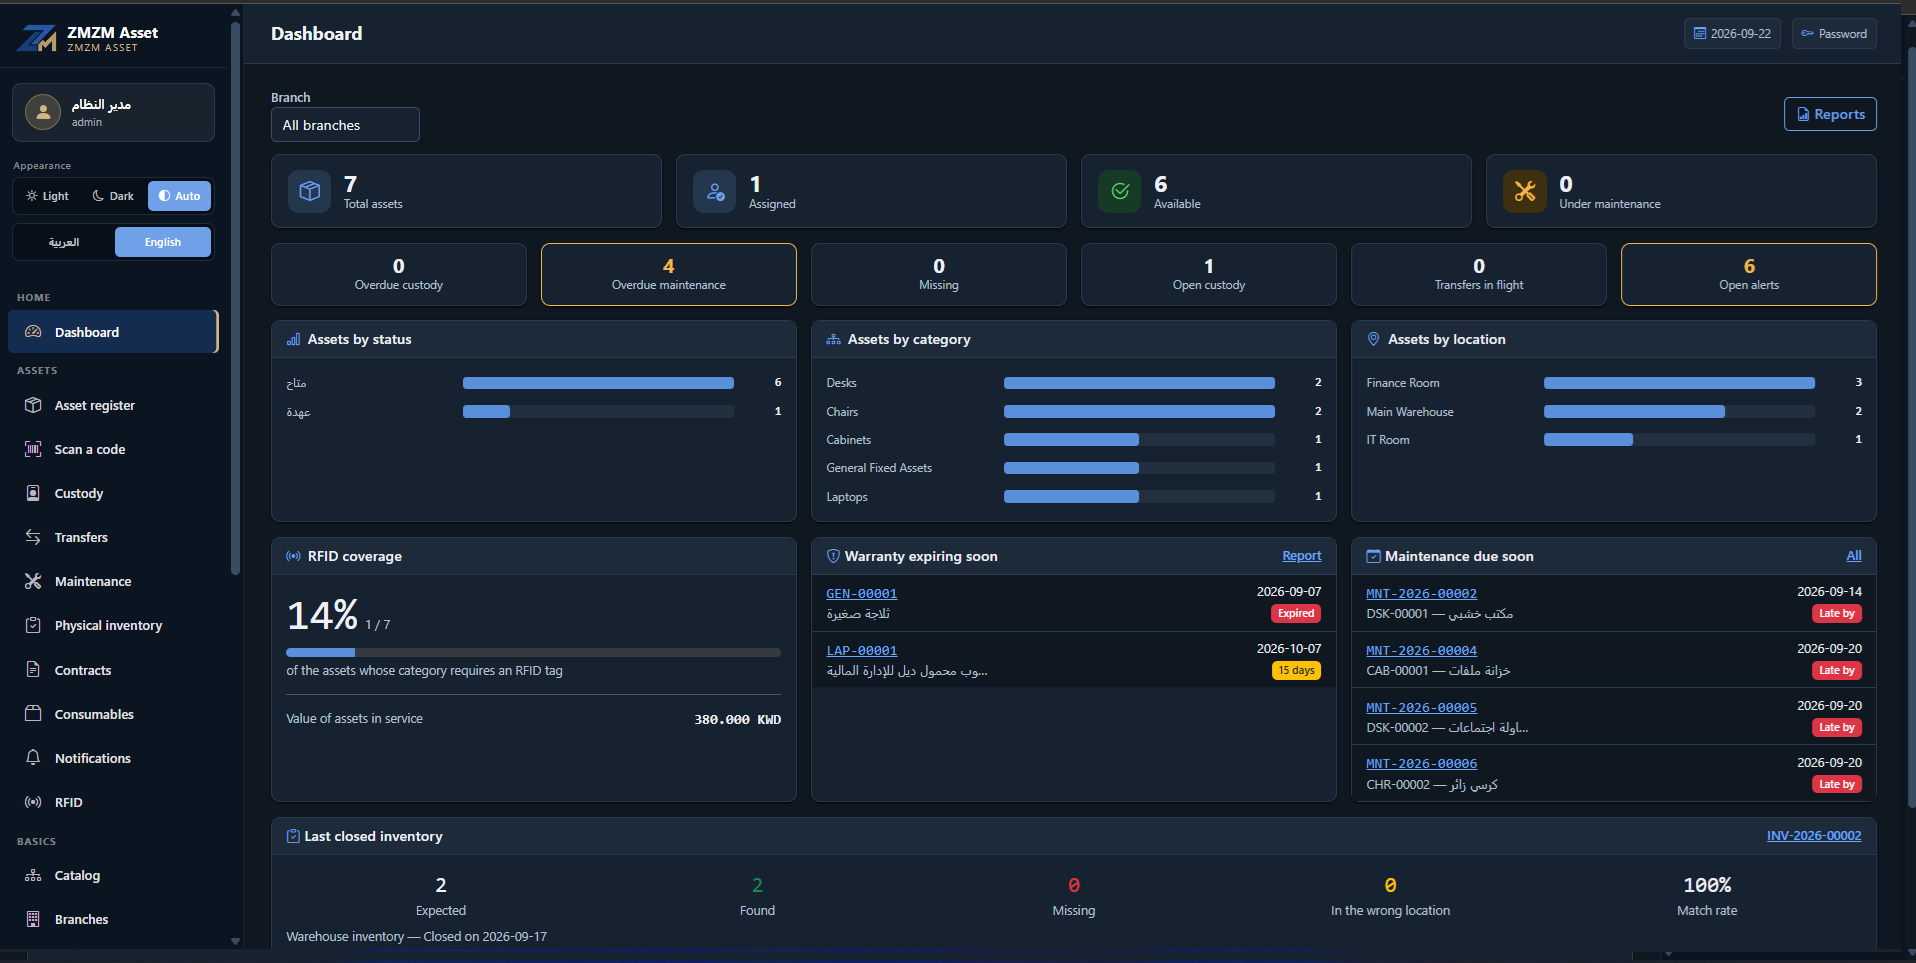Click the Notifications bell icon
The height and width of the screenshot is (963, 1916).
(33, 758)
